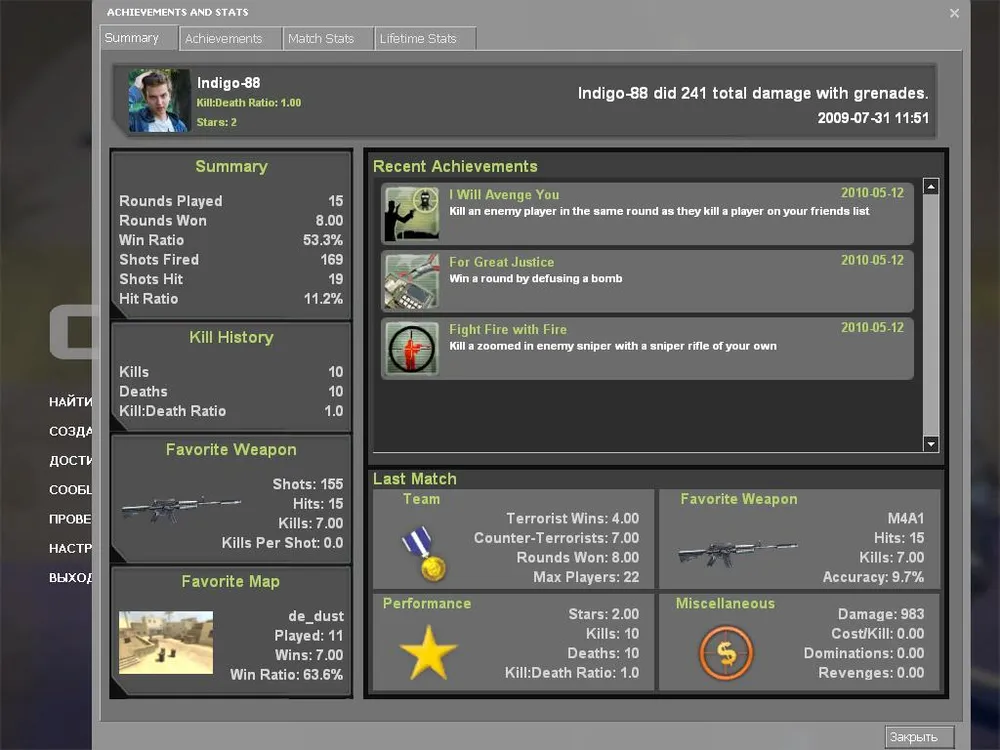Click the Dominations: 0.00 stat
Screen dimensions: 1000x750
point(864,653)
